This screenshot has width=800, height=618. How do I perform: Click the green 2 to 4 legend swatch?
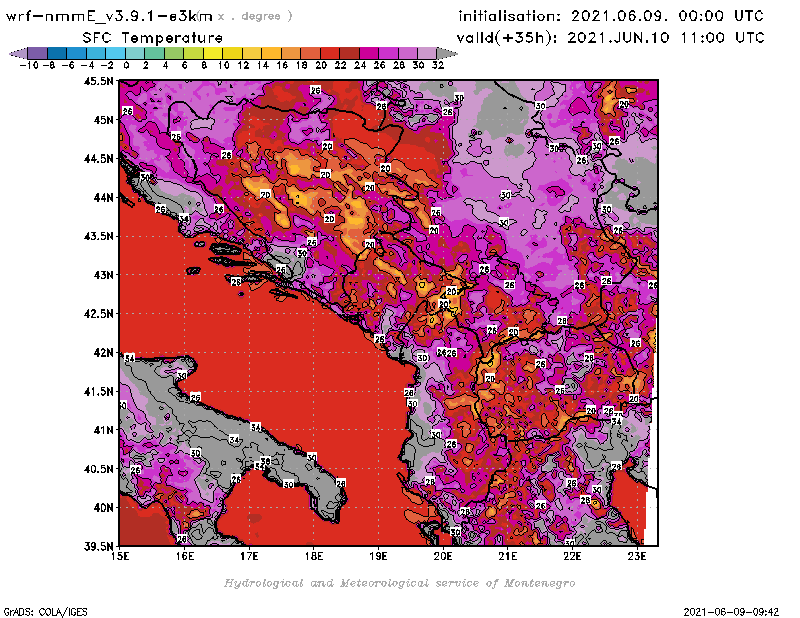[x=155, y=53]
